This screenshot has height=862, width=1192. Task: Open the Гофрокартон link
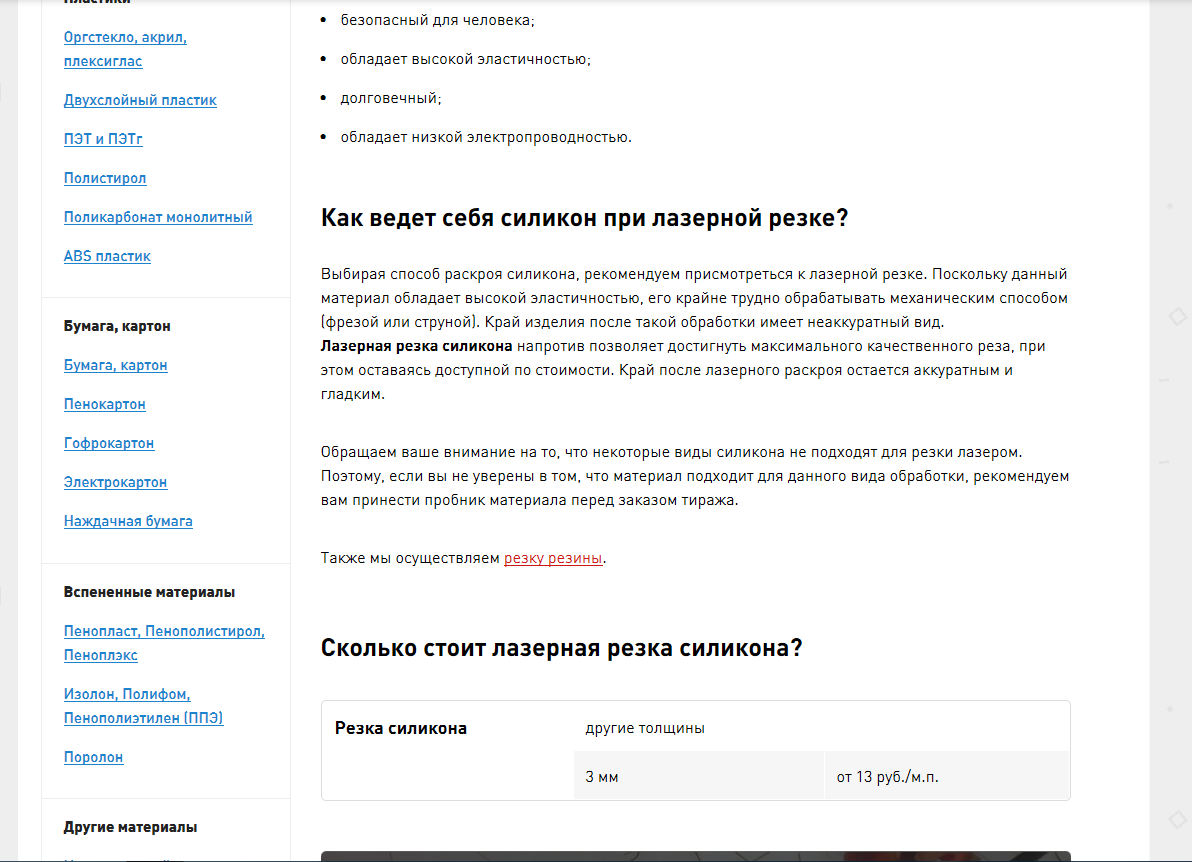(109, 443)
